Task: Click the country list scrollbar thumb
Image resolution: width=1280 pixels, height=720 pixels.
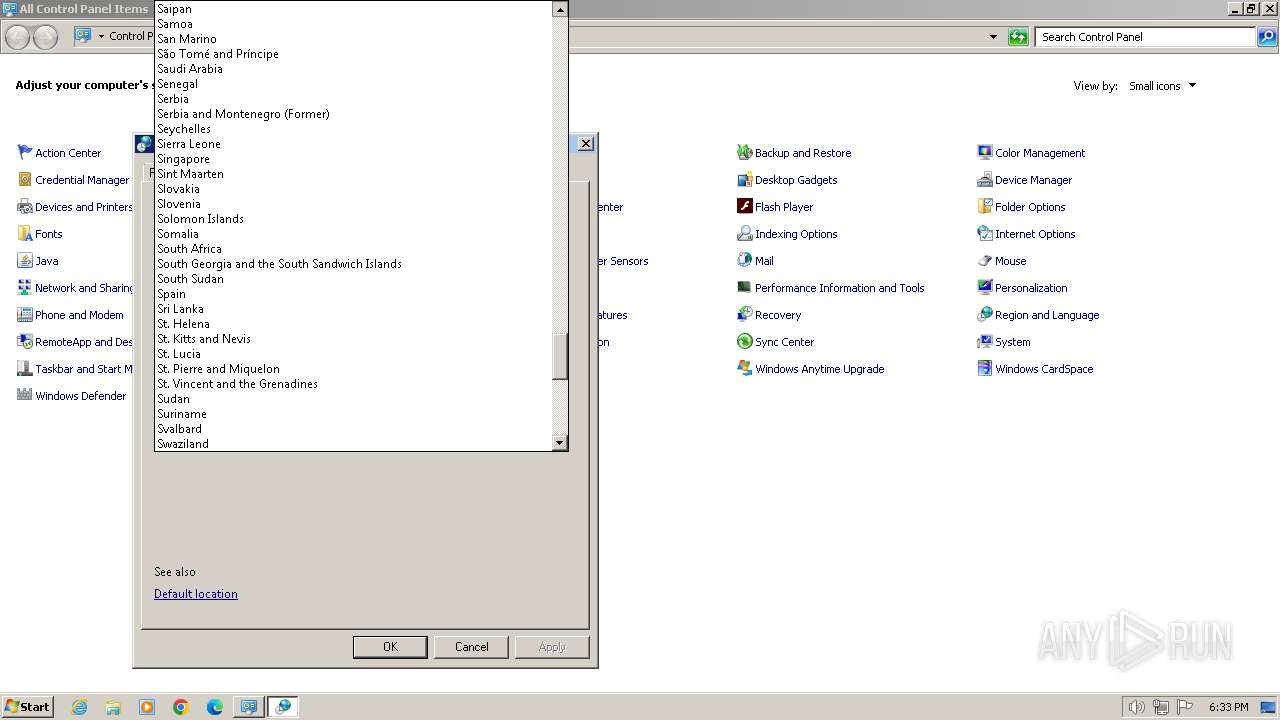Action: coord(560,357)
